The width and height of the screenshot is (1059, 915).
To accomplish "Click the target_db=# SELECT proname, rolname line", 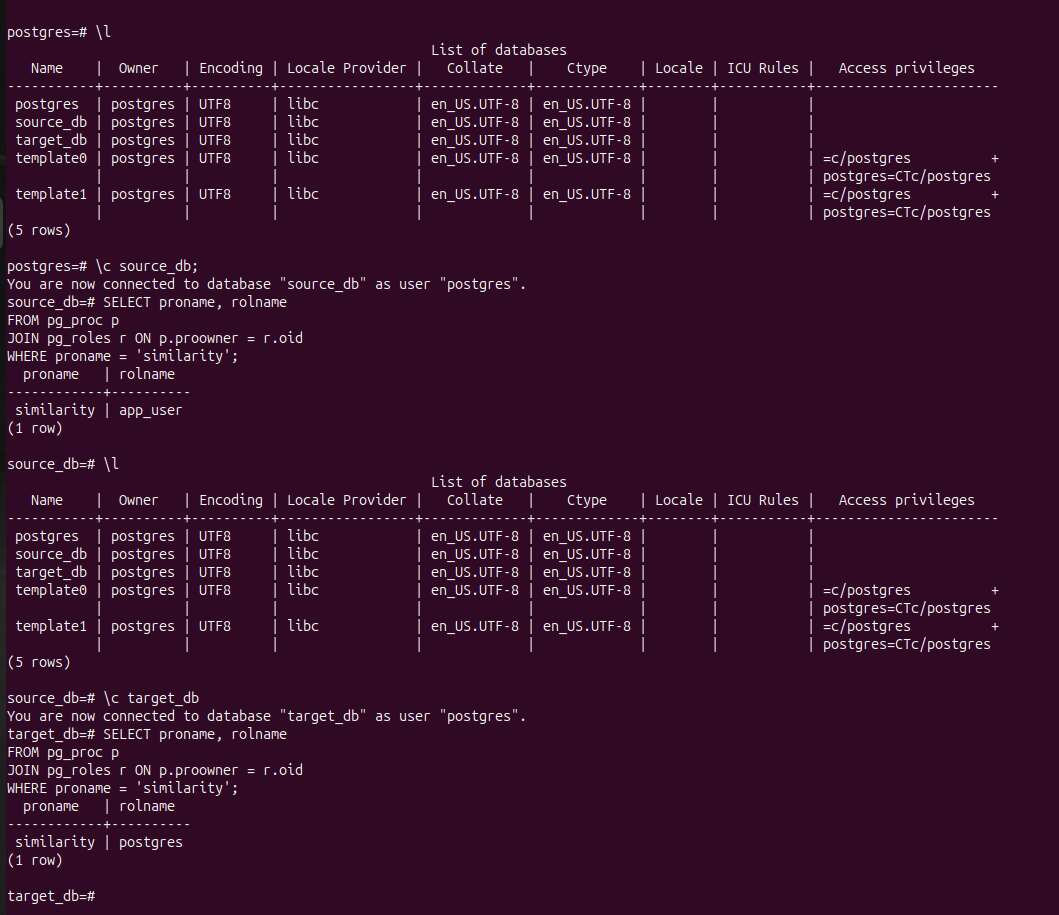I will coord(147,734).
